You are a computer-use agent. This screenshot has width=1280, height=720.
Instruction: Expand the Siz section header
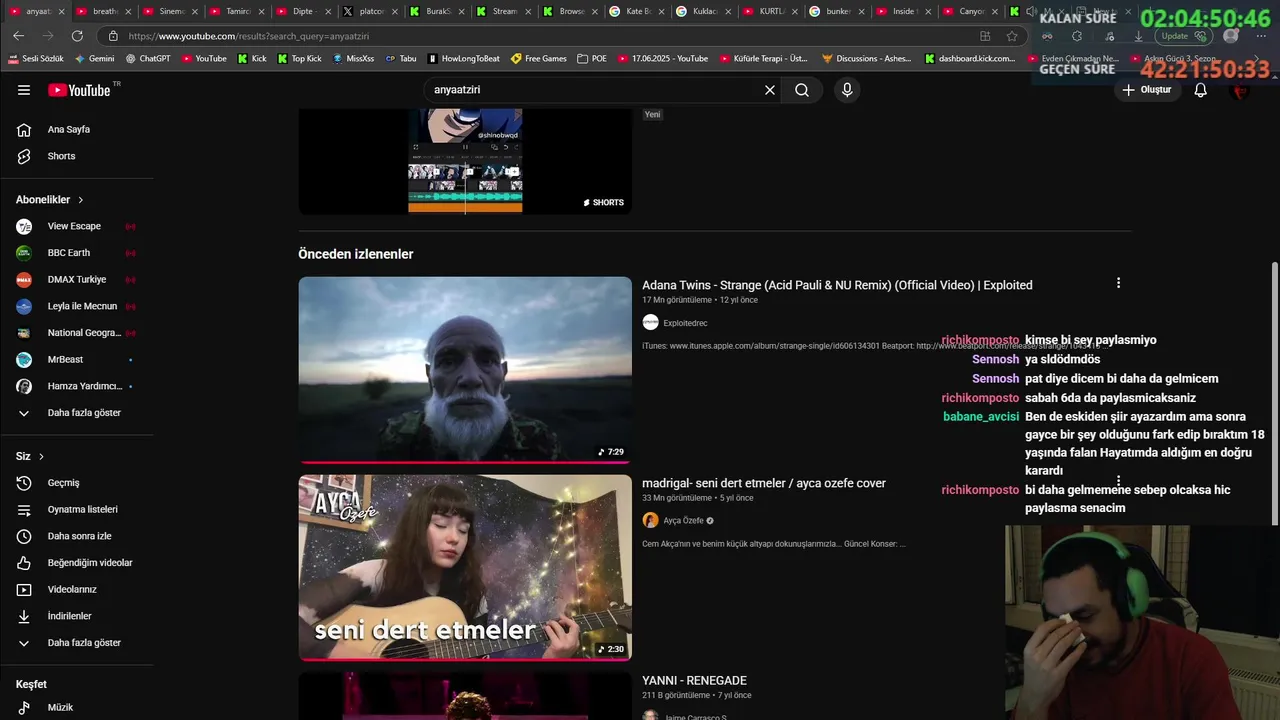[x=30, y=456]
